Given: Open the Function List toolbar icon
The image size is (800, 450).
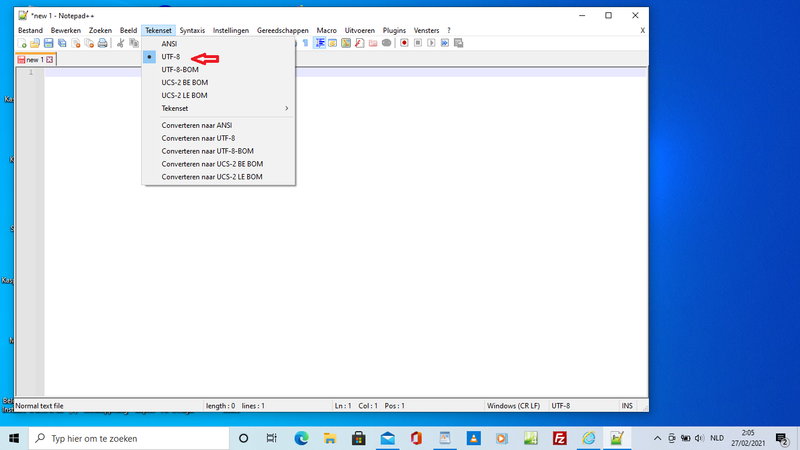Looking at the screenshot, I should (360, 43).
